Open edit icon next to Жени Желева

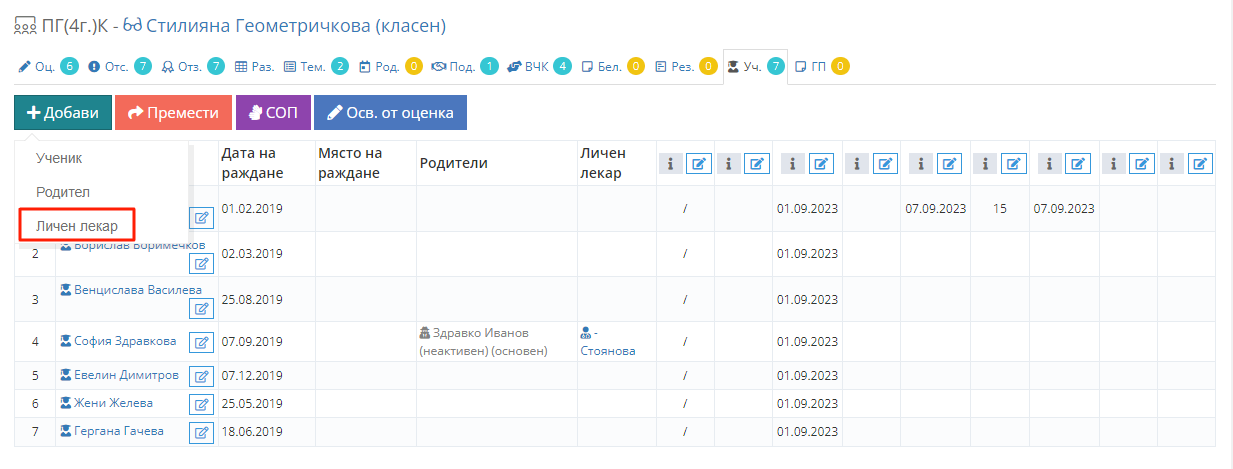click(202, 404)
